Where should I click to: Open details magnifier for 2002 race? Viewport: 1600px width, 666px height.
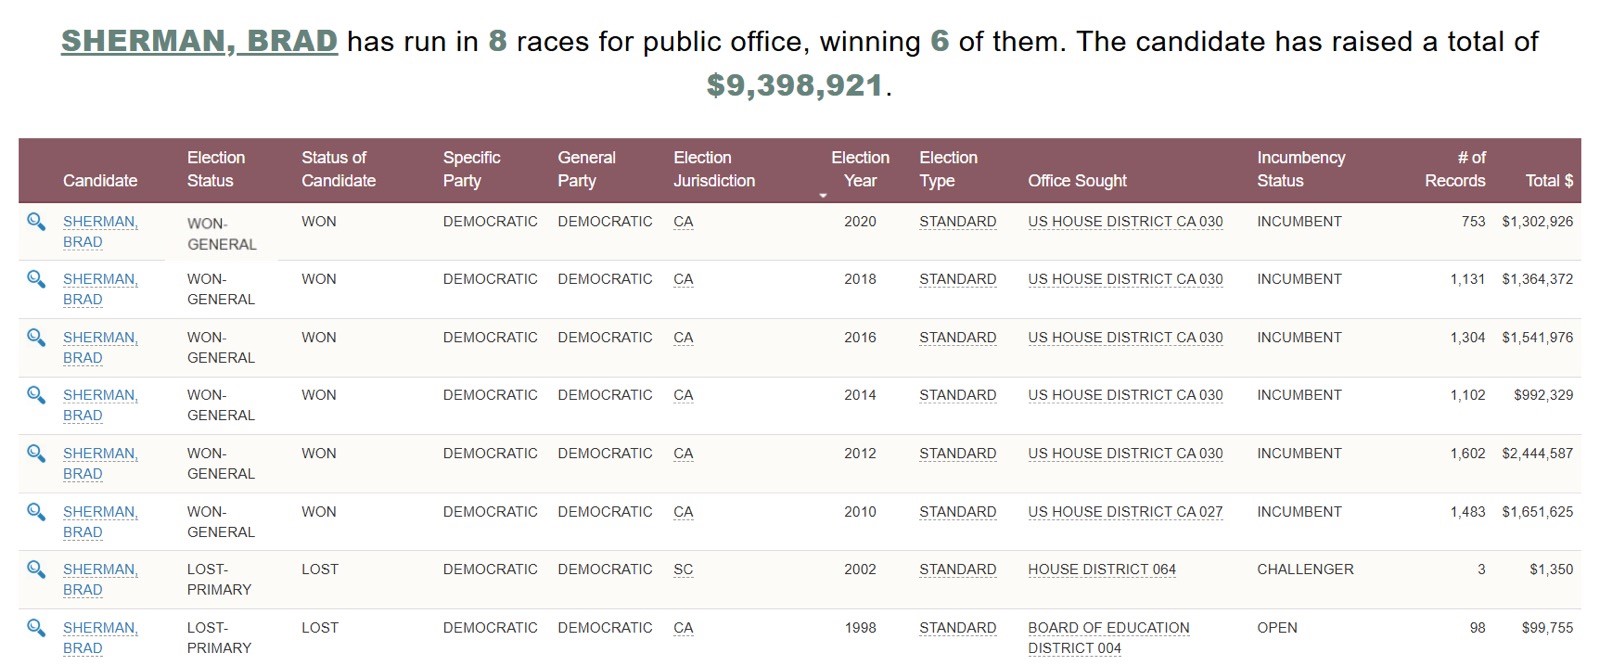[x=36, y=569]
